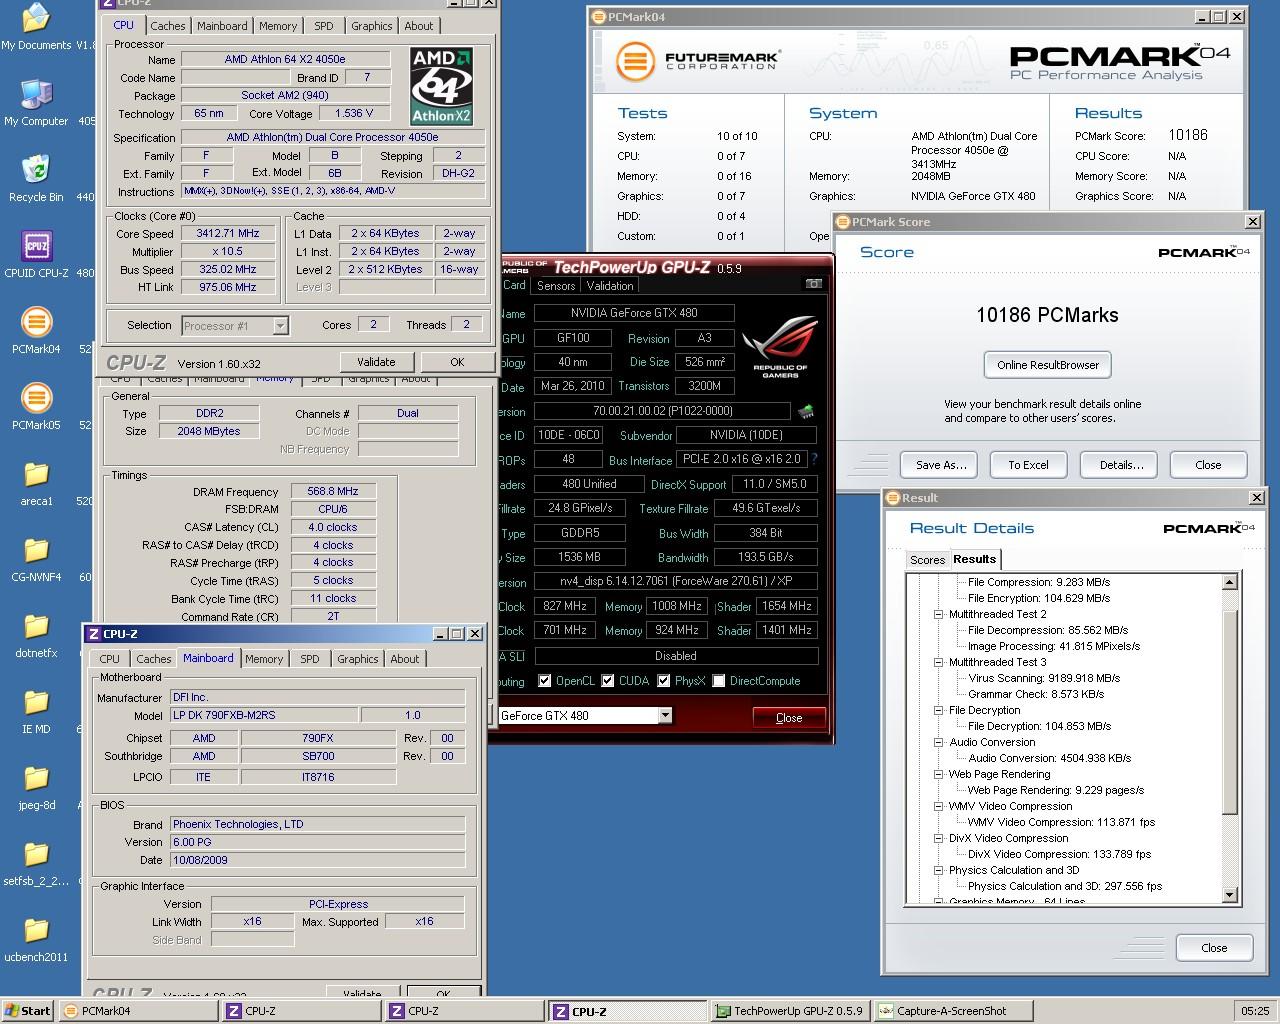Switch to Caches tab in top CPU-Z
Screen dimensions: 1280x1024
tap(168, 26)
